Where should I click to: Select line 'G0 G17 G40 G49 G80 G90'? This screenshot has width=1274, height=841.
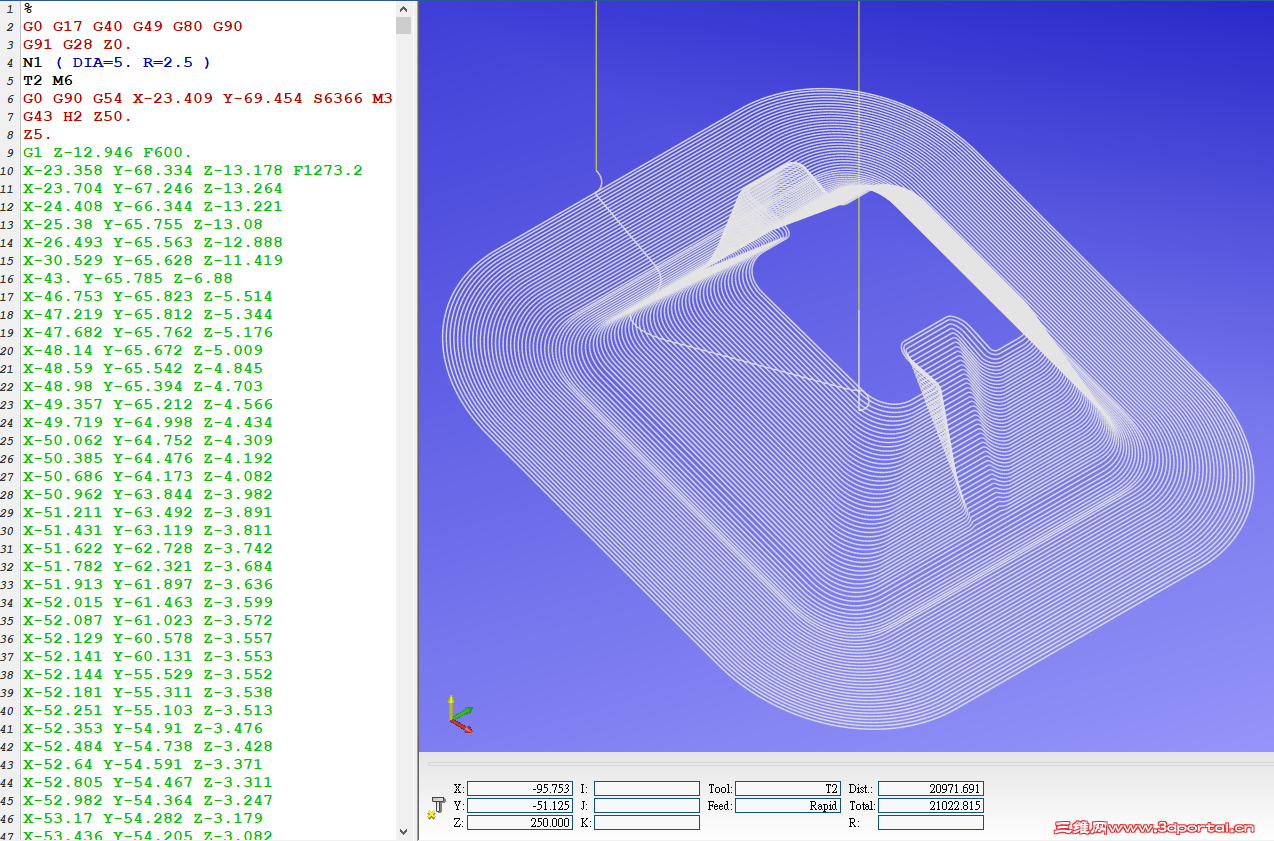tap(132, 26)
